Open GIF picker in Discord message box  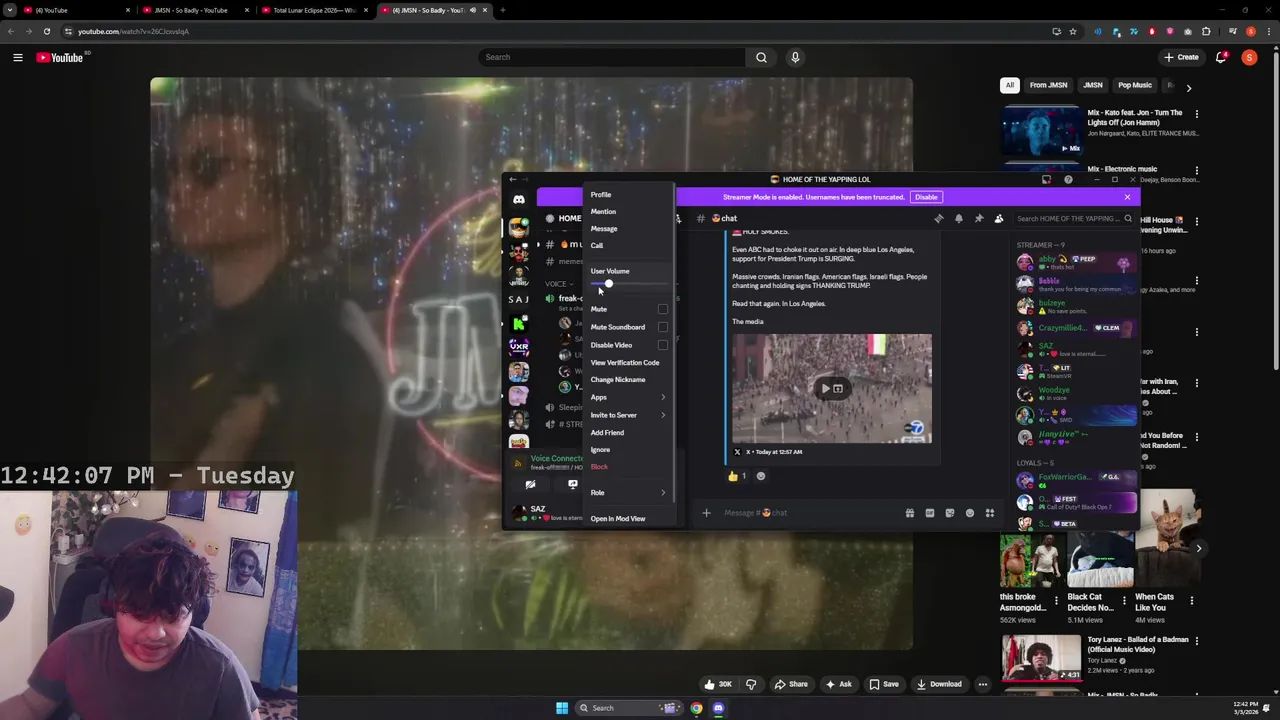coord(929,513)
